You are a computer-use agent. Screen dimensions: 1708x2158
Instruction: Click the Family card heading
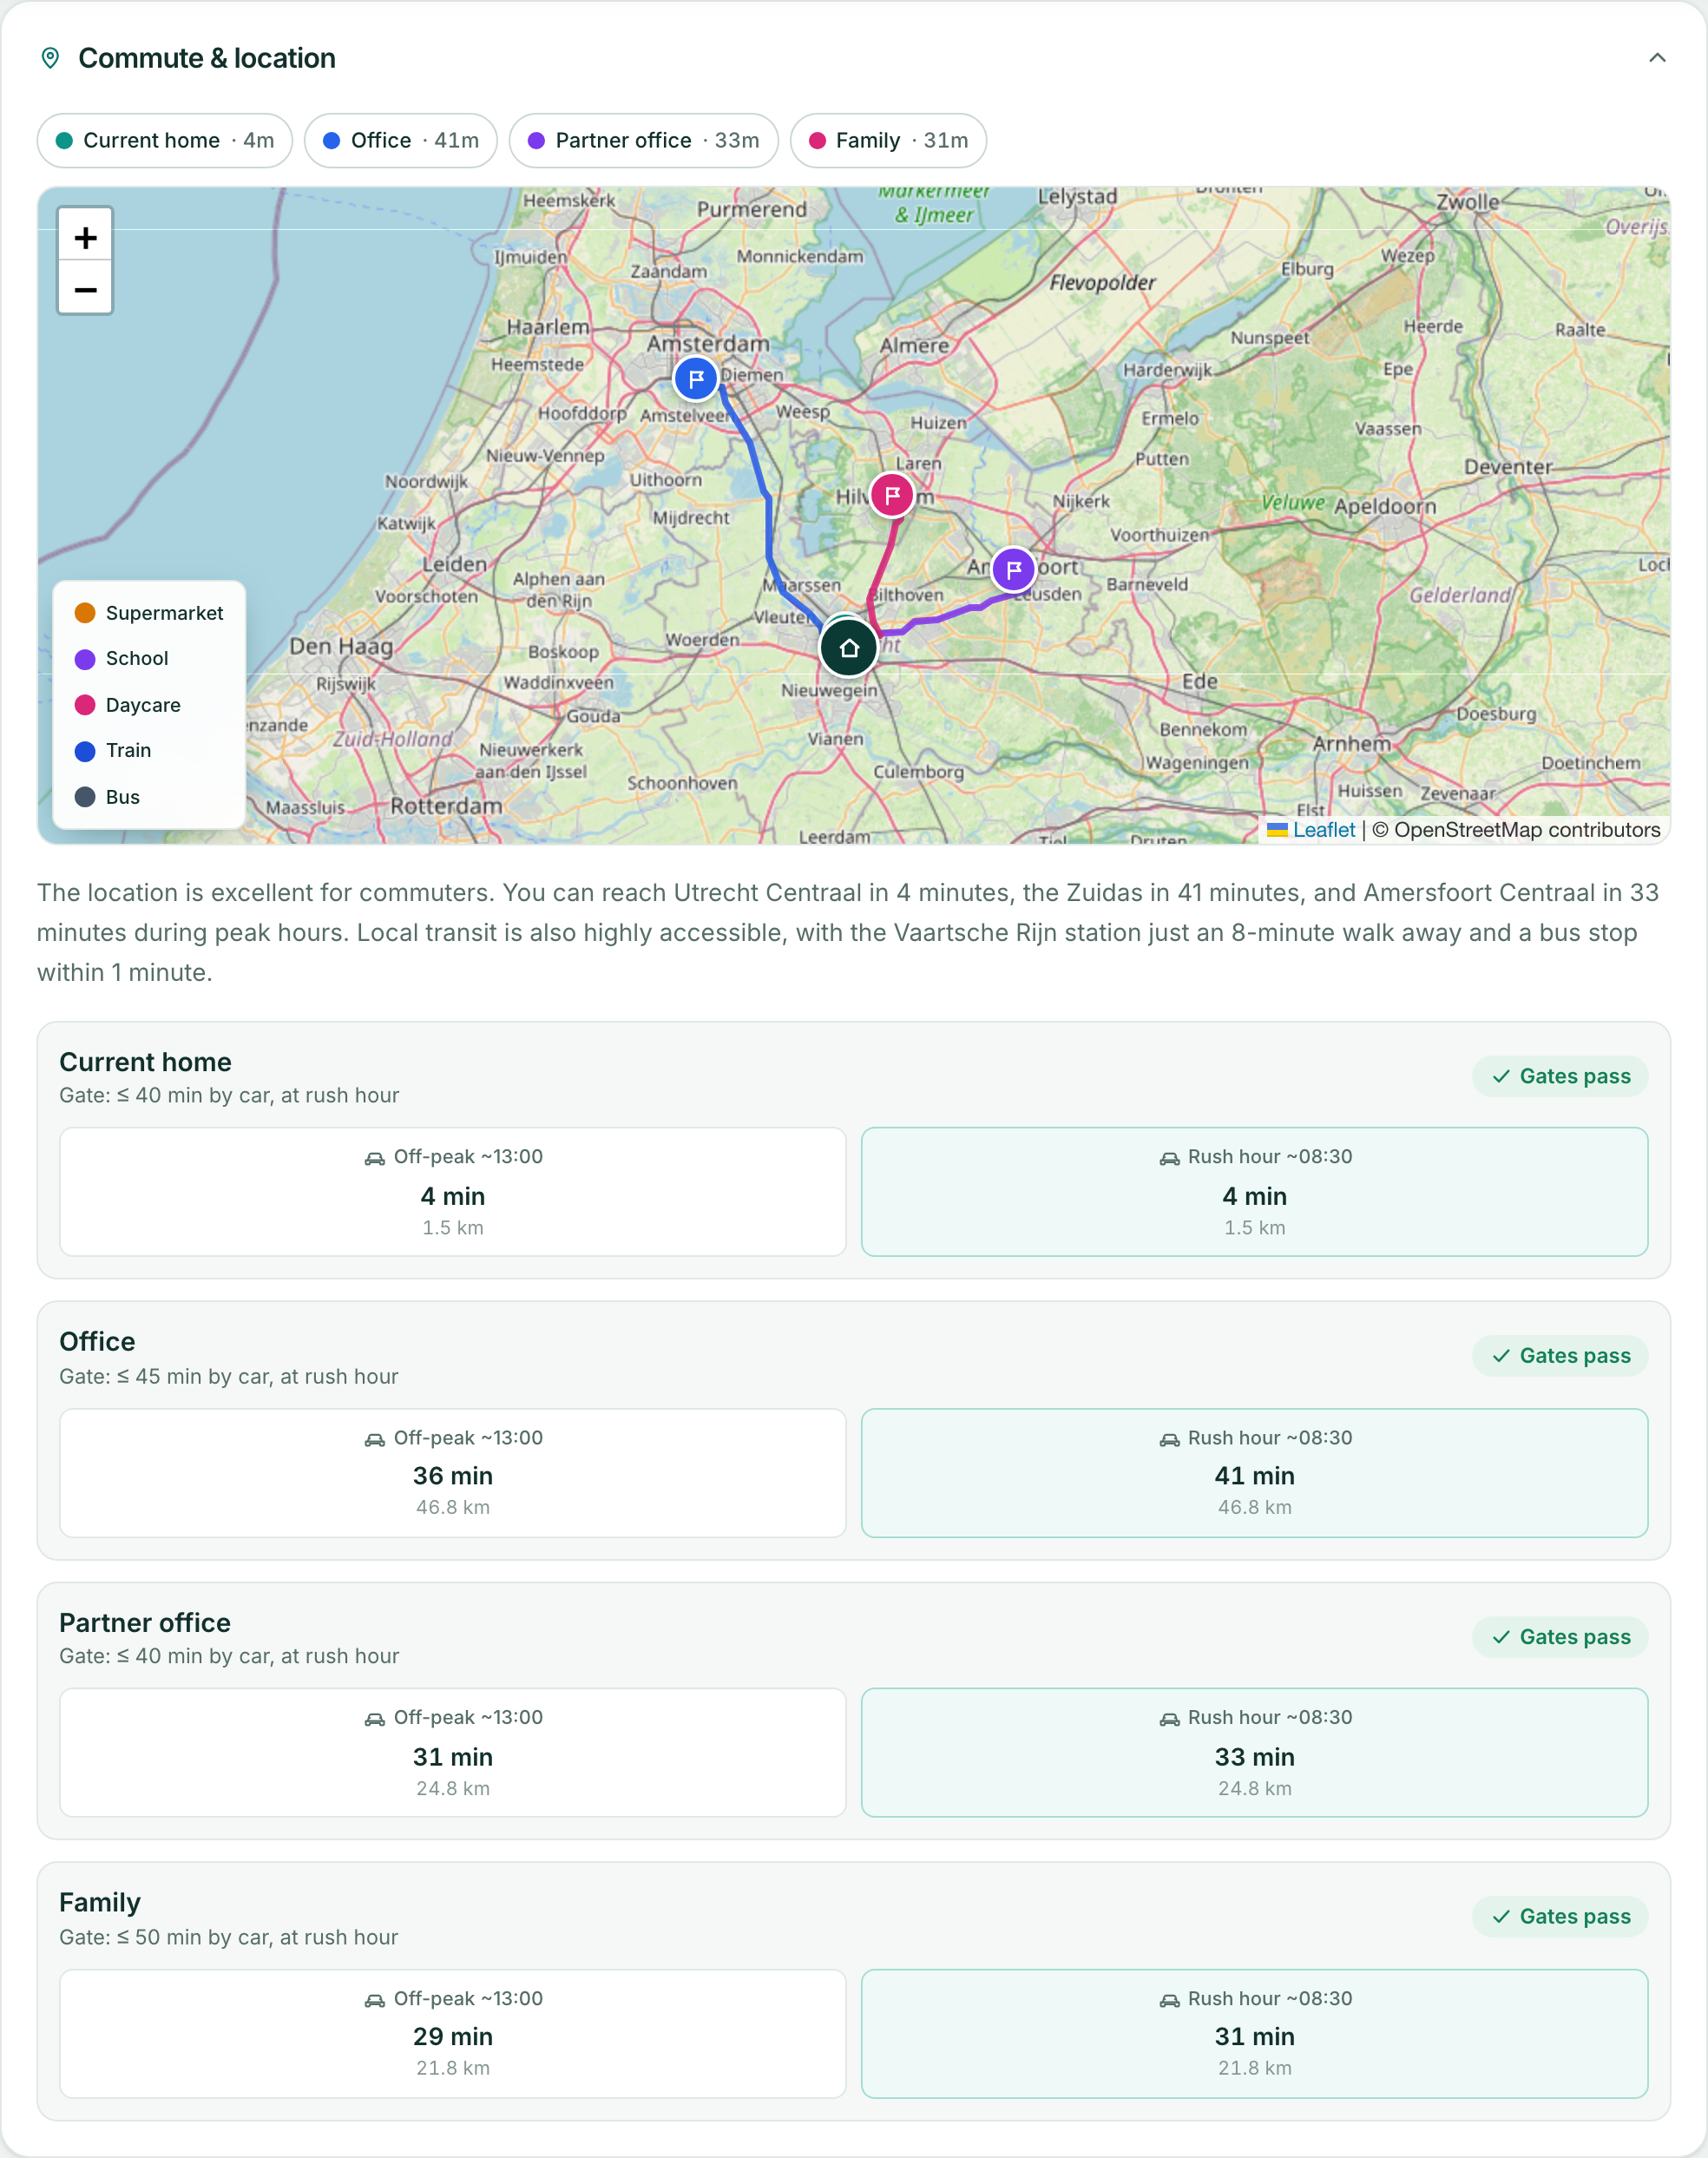click(x=100, y=1903)
